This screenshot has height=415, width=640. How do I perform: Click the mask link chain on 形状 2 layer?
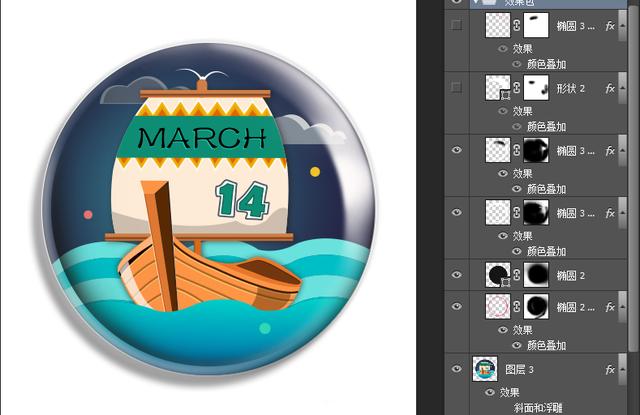click(517, 88)
